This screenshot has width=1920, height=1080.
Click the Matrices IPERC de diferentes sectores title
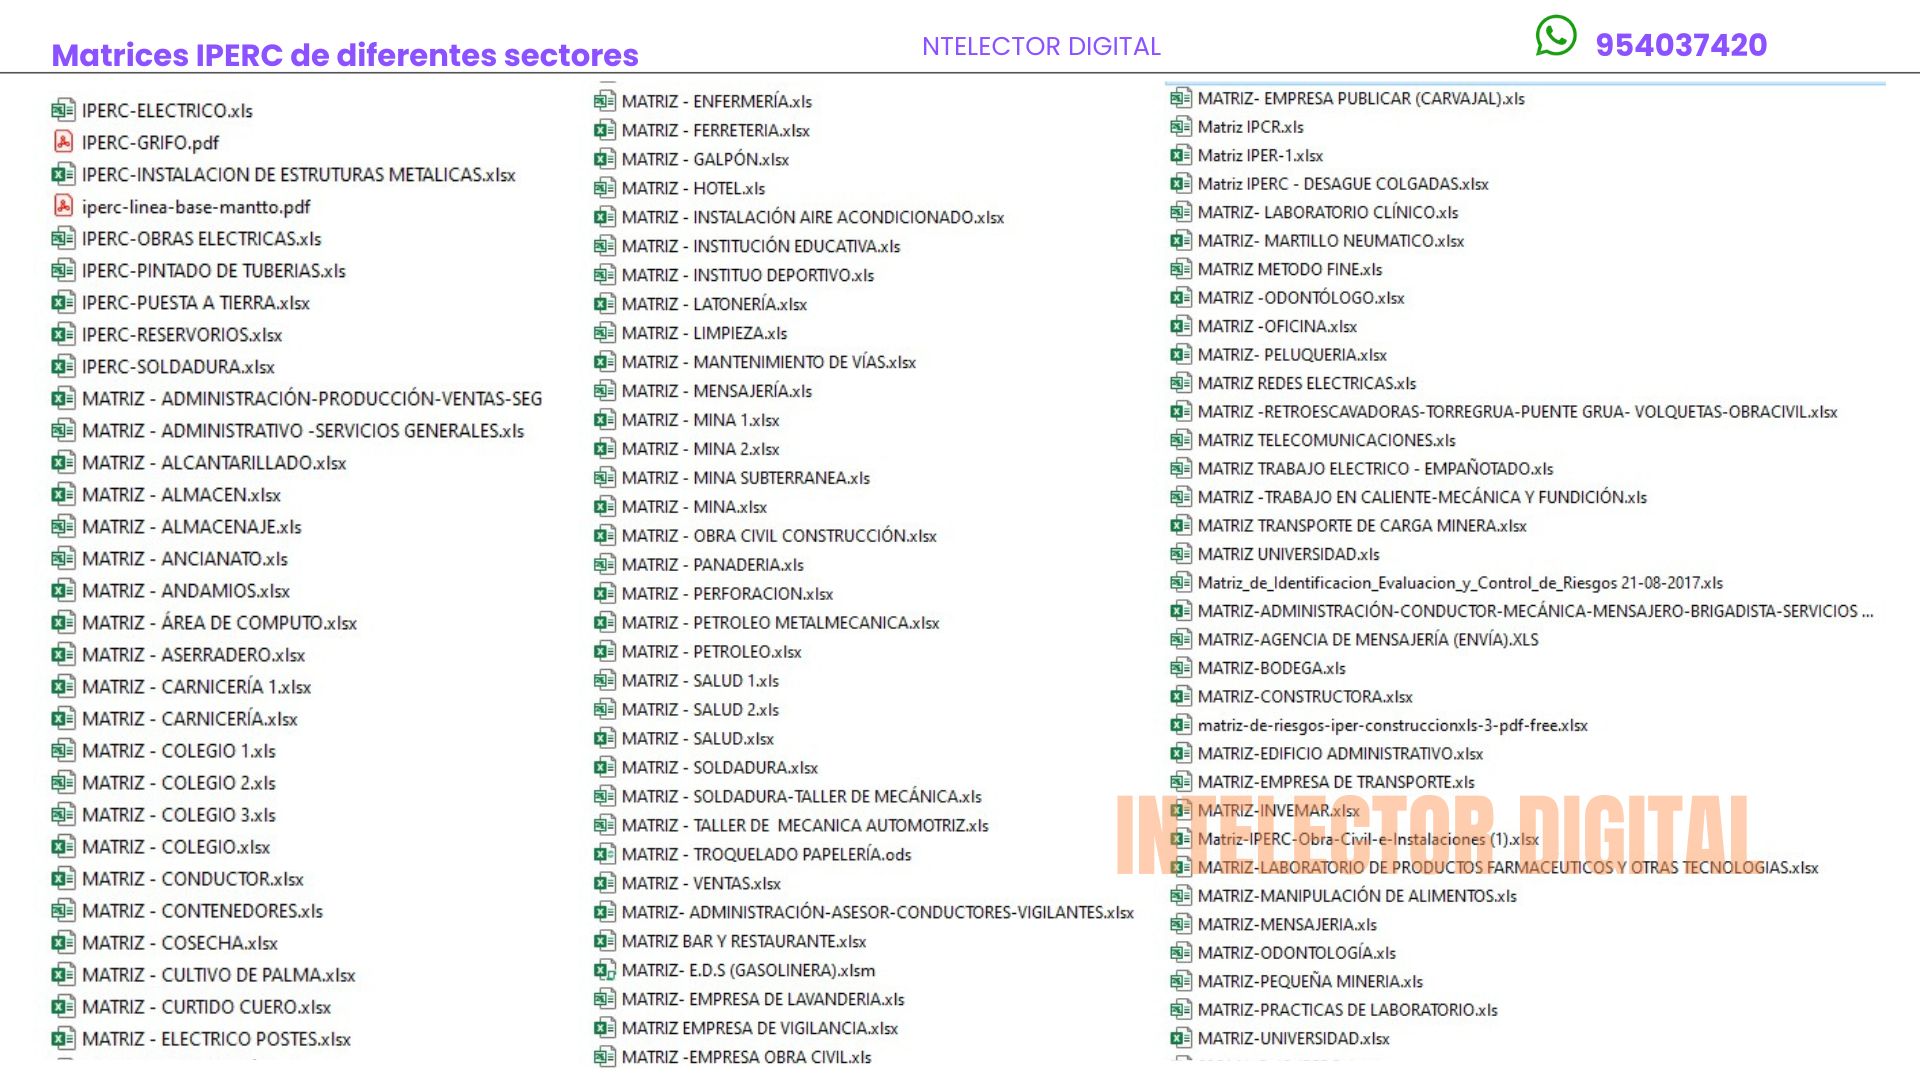[x=345, y=55]
